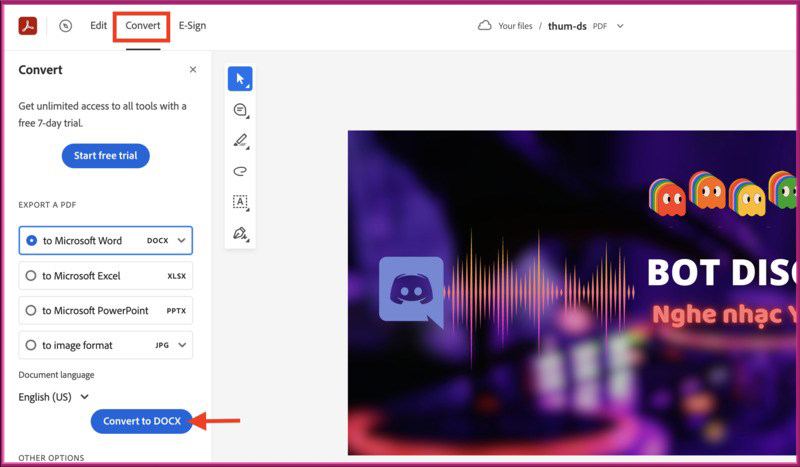The image size is (800, 467).
Task: Pick the freehand draw loop tool
Action: pos(240,171)
